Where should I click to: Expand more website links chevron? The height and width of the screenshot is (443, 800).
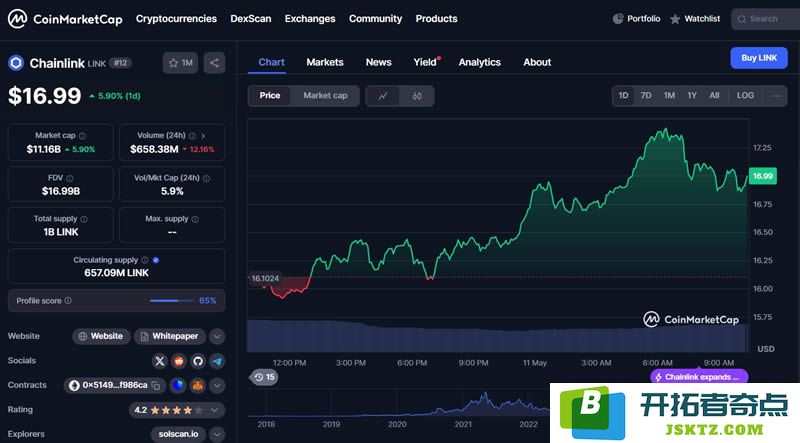(217, 337)
